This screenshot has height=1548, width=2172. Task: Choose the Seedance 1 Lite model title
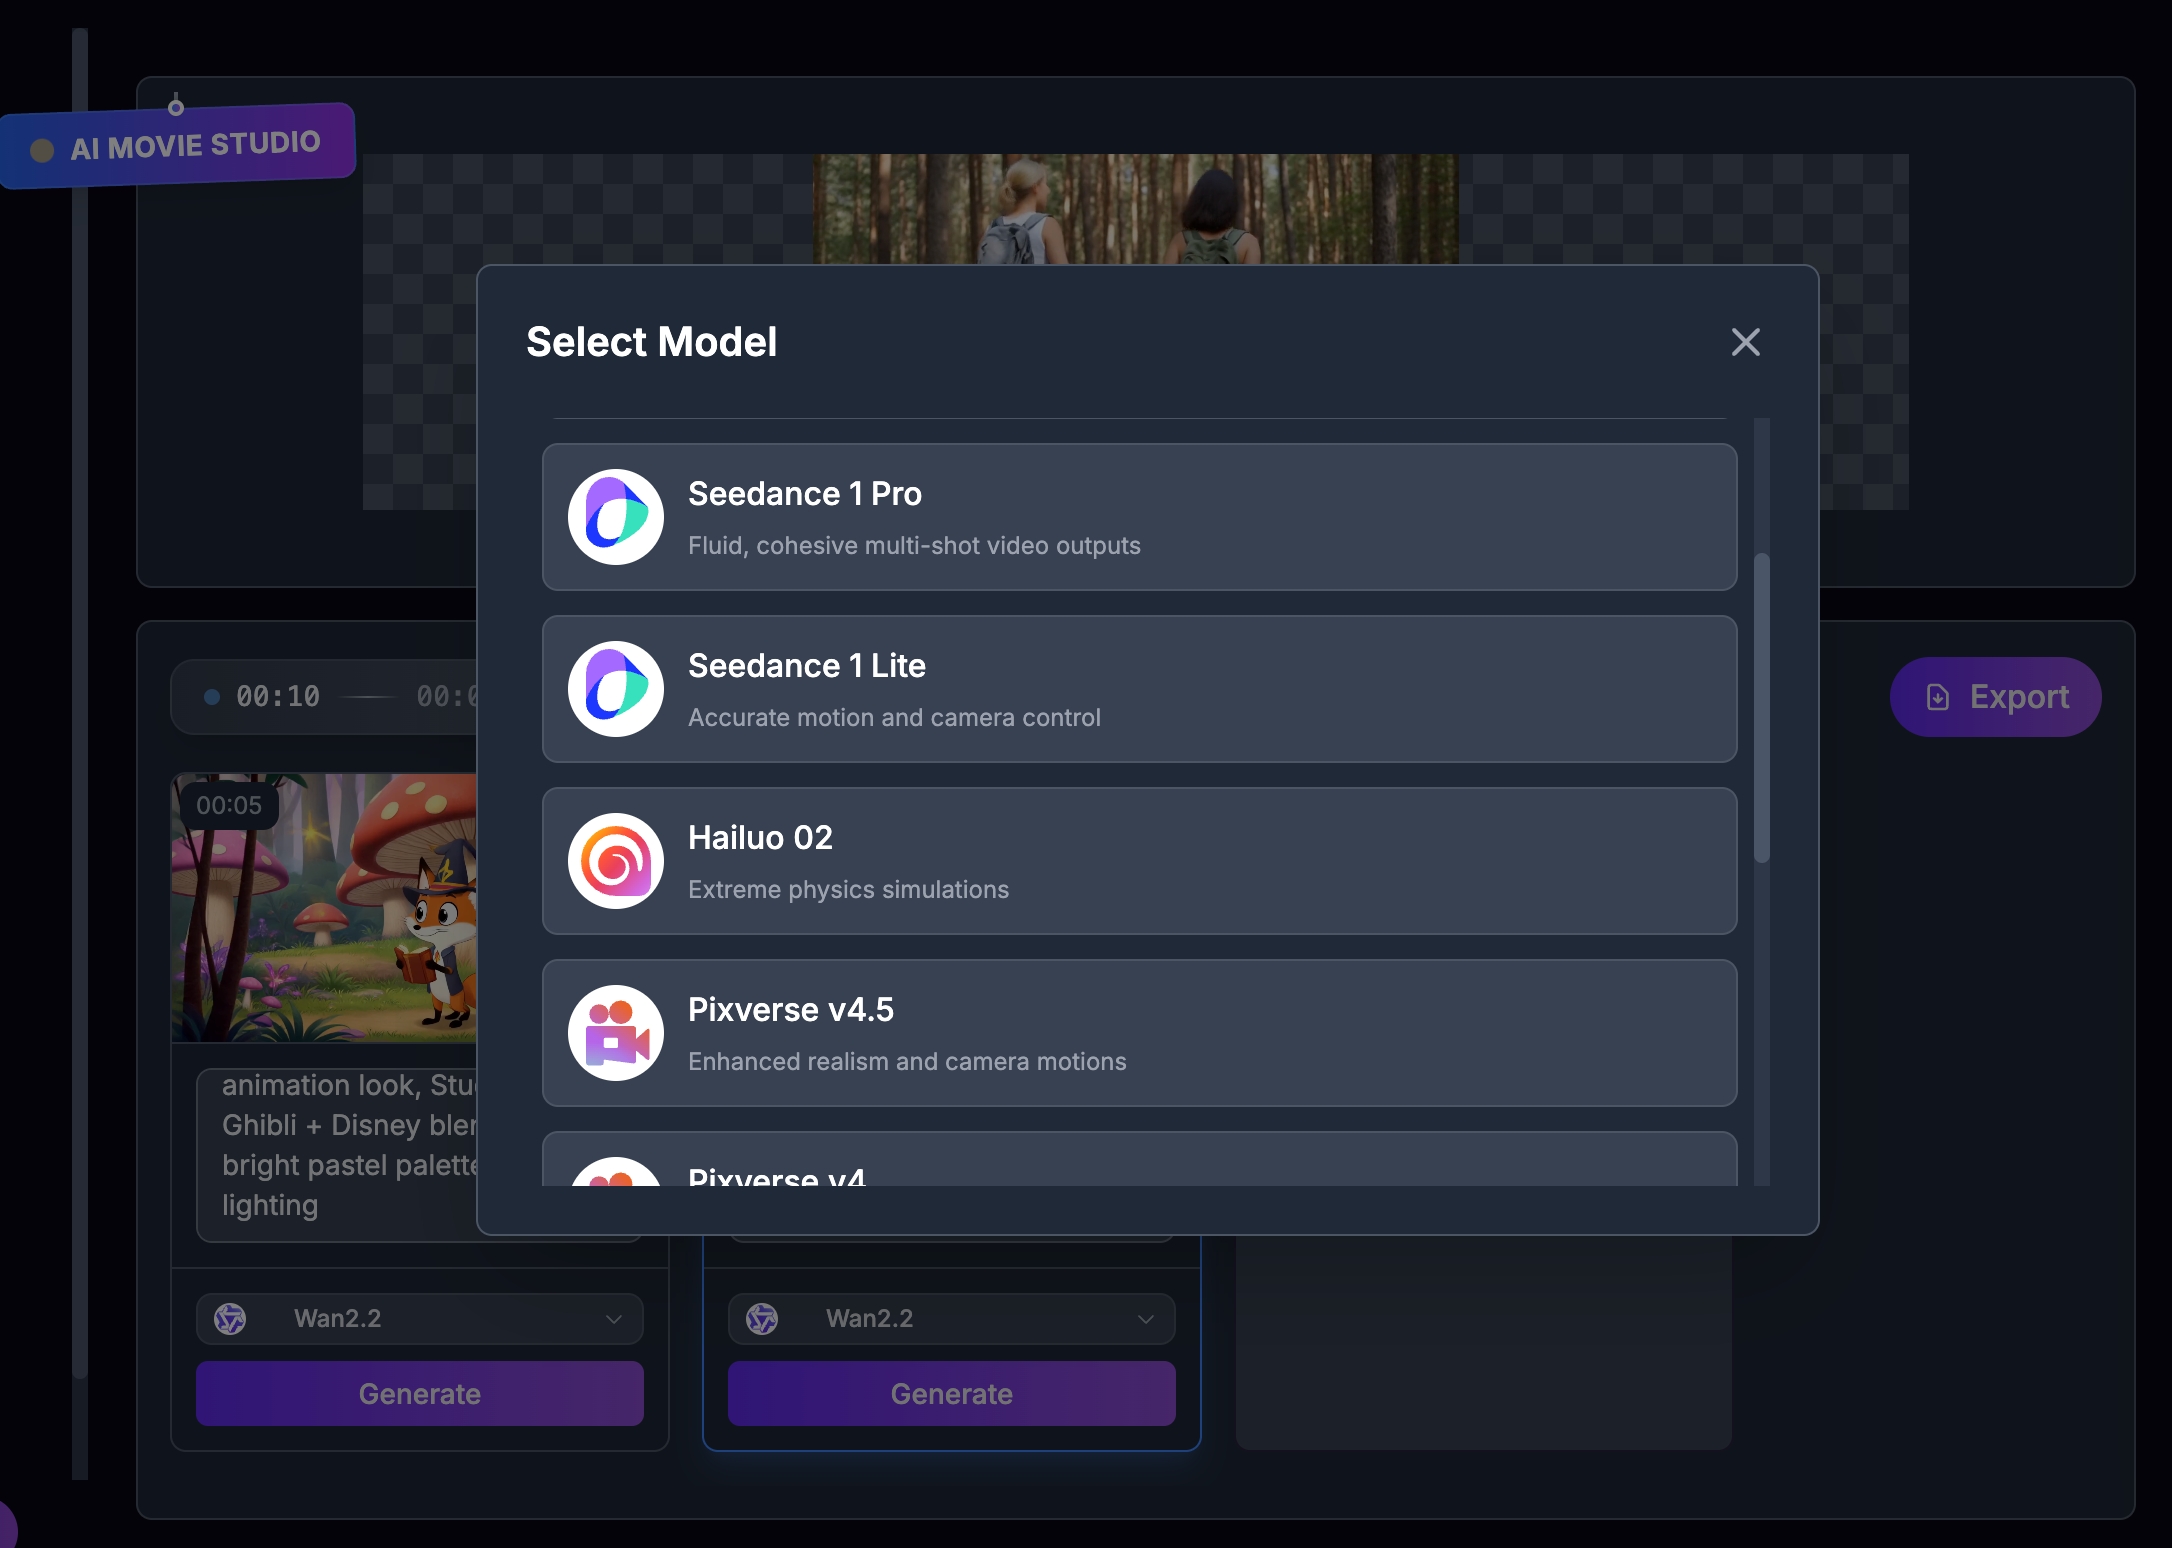pyautogui.click(x=807, y=666)
